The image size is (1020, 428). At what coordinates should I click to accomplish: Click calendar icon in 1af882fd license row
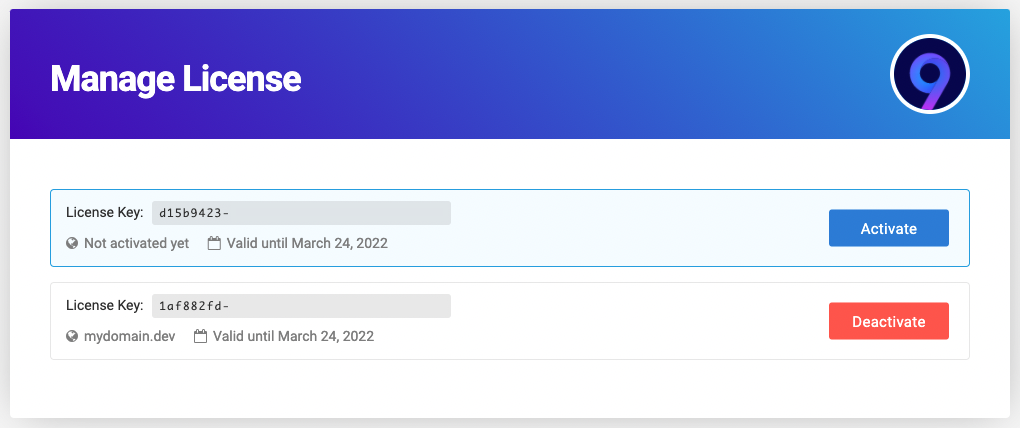(x=200, y=336)
